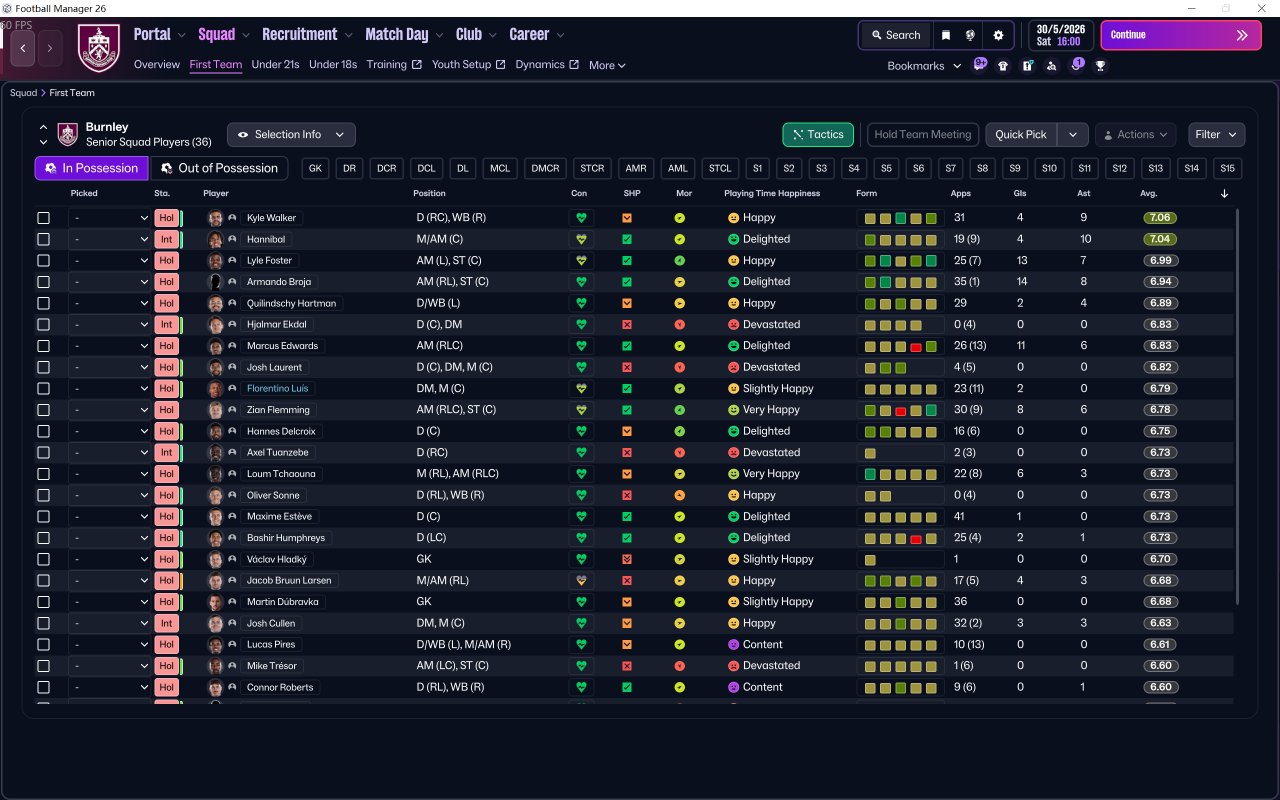1280x800 pixels.
Task: Open the icon with the 1 notification badge
Action: point(1077,65)
